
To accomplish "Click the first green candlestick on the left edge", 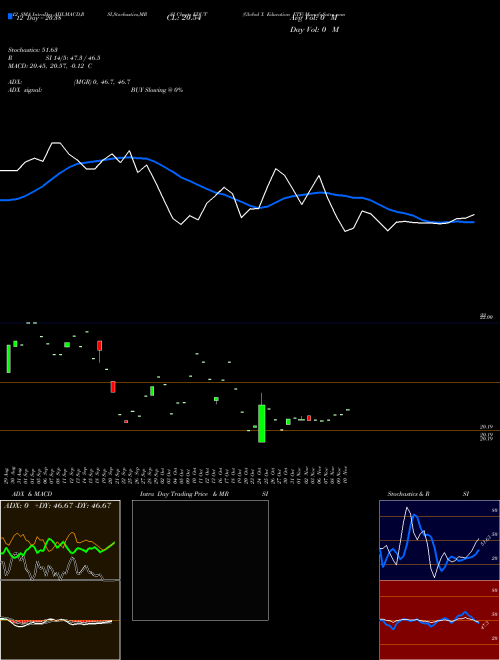I will coord(8,359).
